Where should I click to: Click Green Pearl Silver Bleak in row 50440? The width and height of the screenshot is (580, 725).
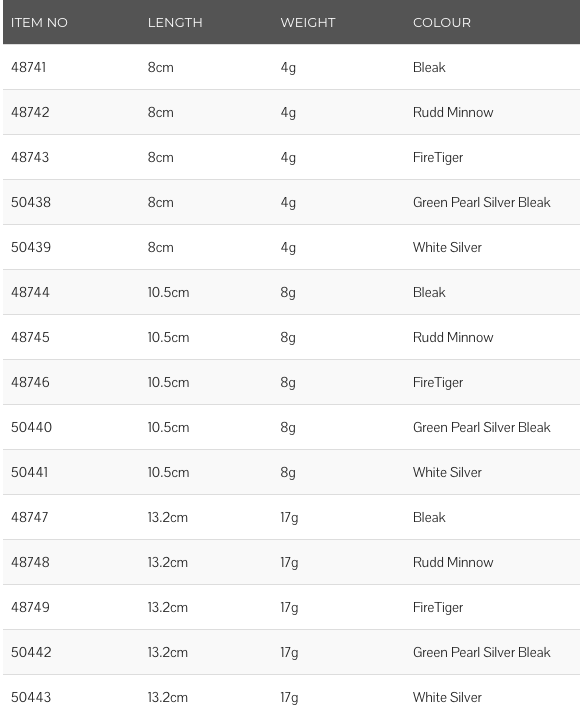pyautogui.click(x=481, y=427)
